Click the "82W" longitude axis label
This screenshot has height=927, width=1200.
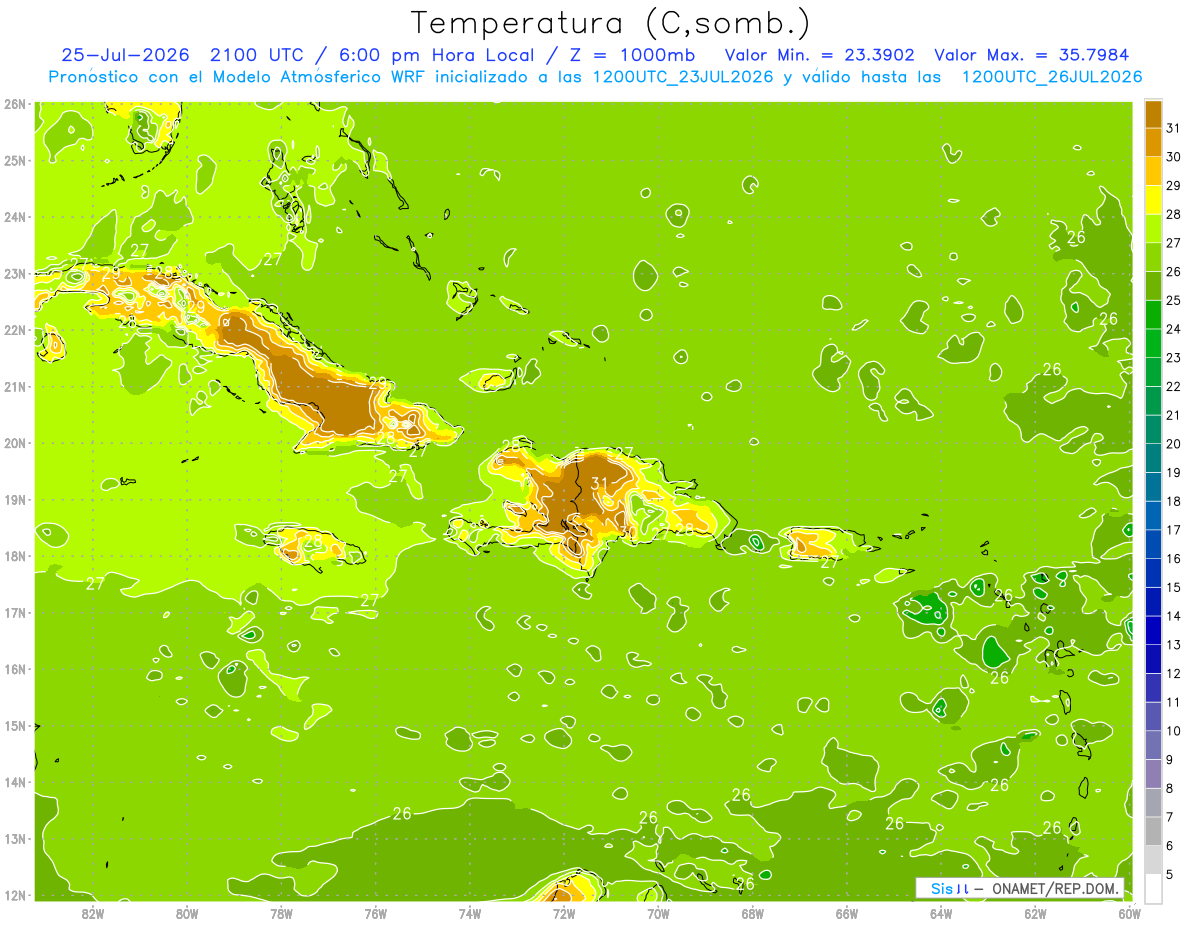93,913
